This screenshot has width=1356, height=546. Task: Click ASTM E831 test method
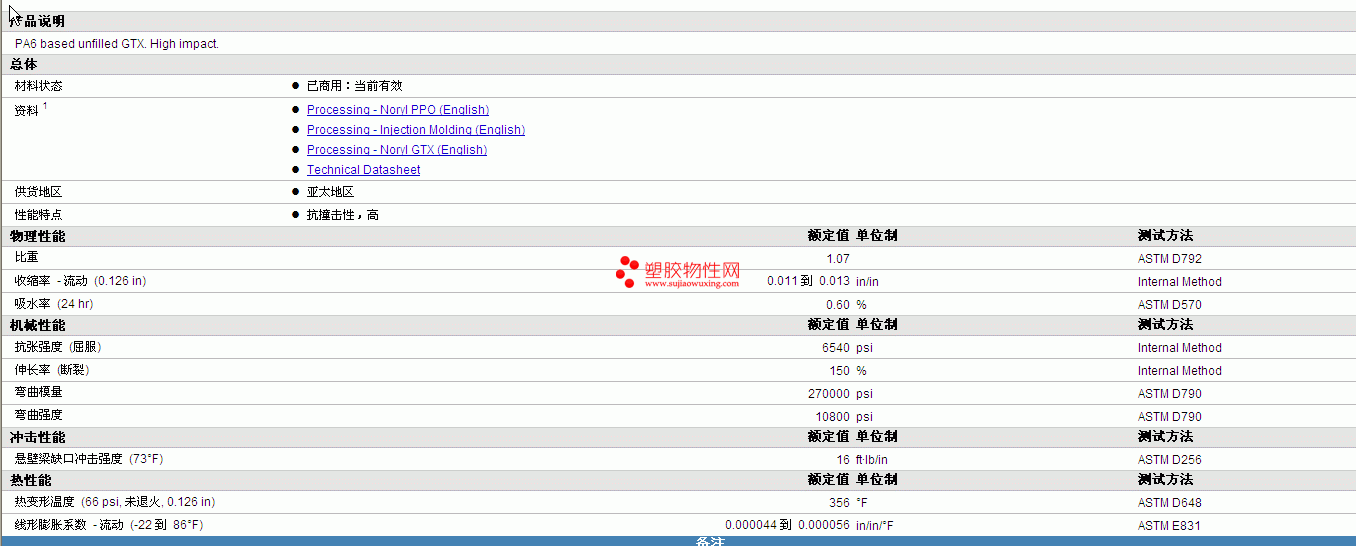pyautogui.click(x=1169, y=526)
